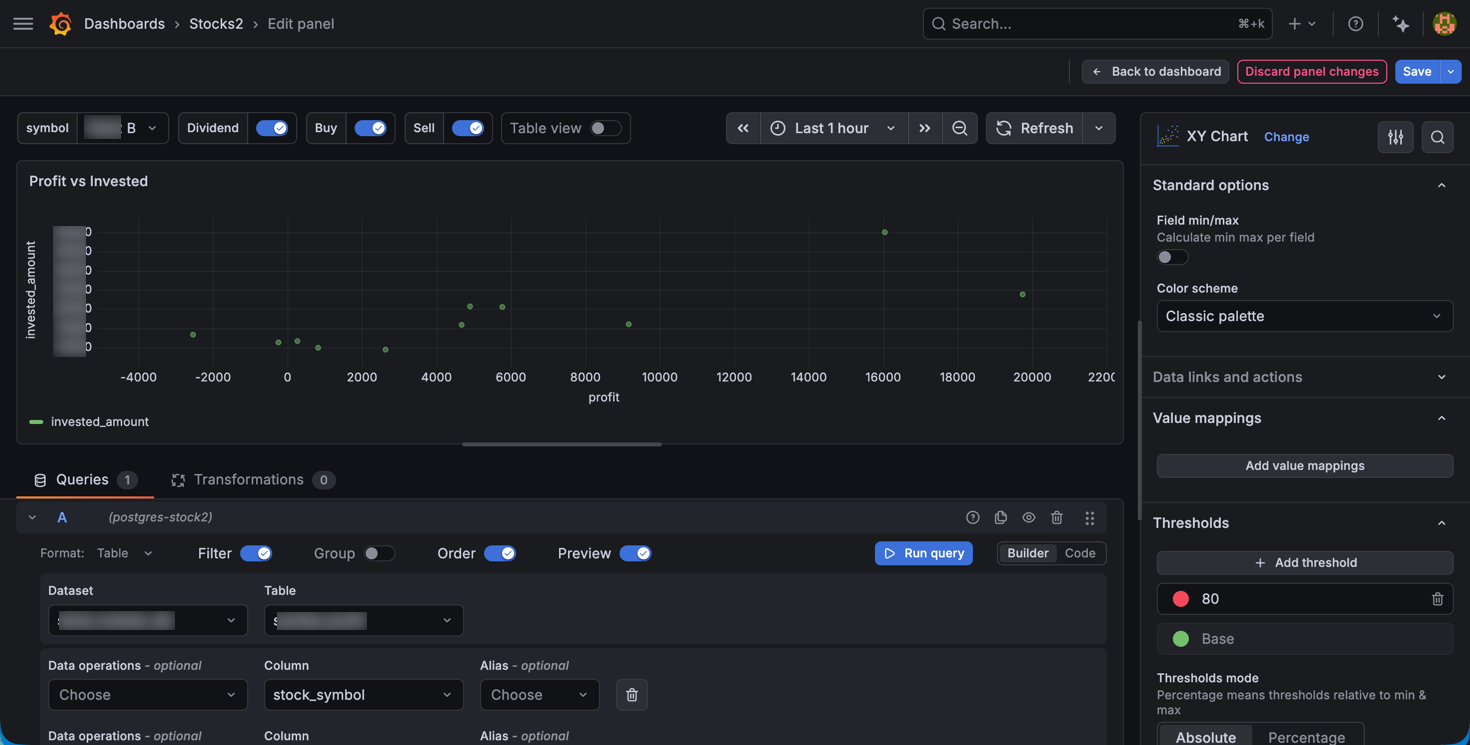Search panel options magnifier icon

[1437, 137]
